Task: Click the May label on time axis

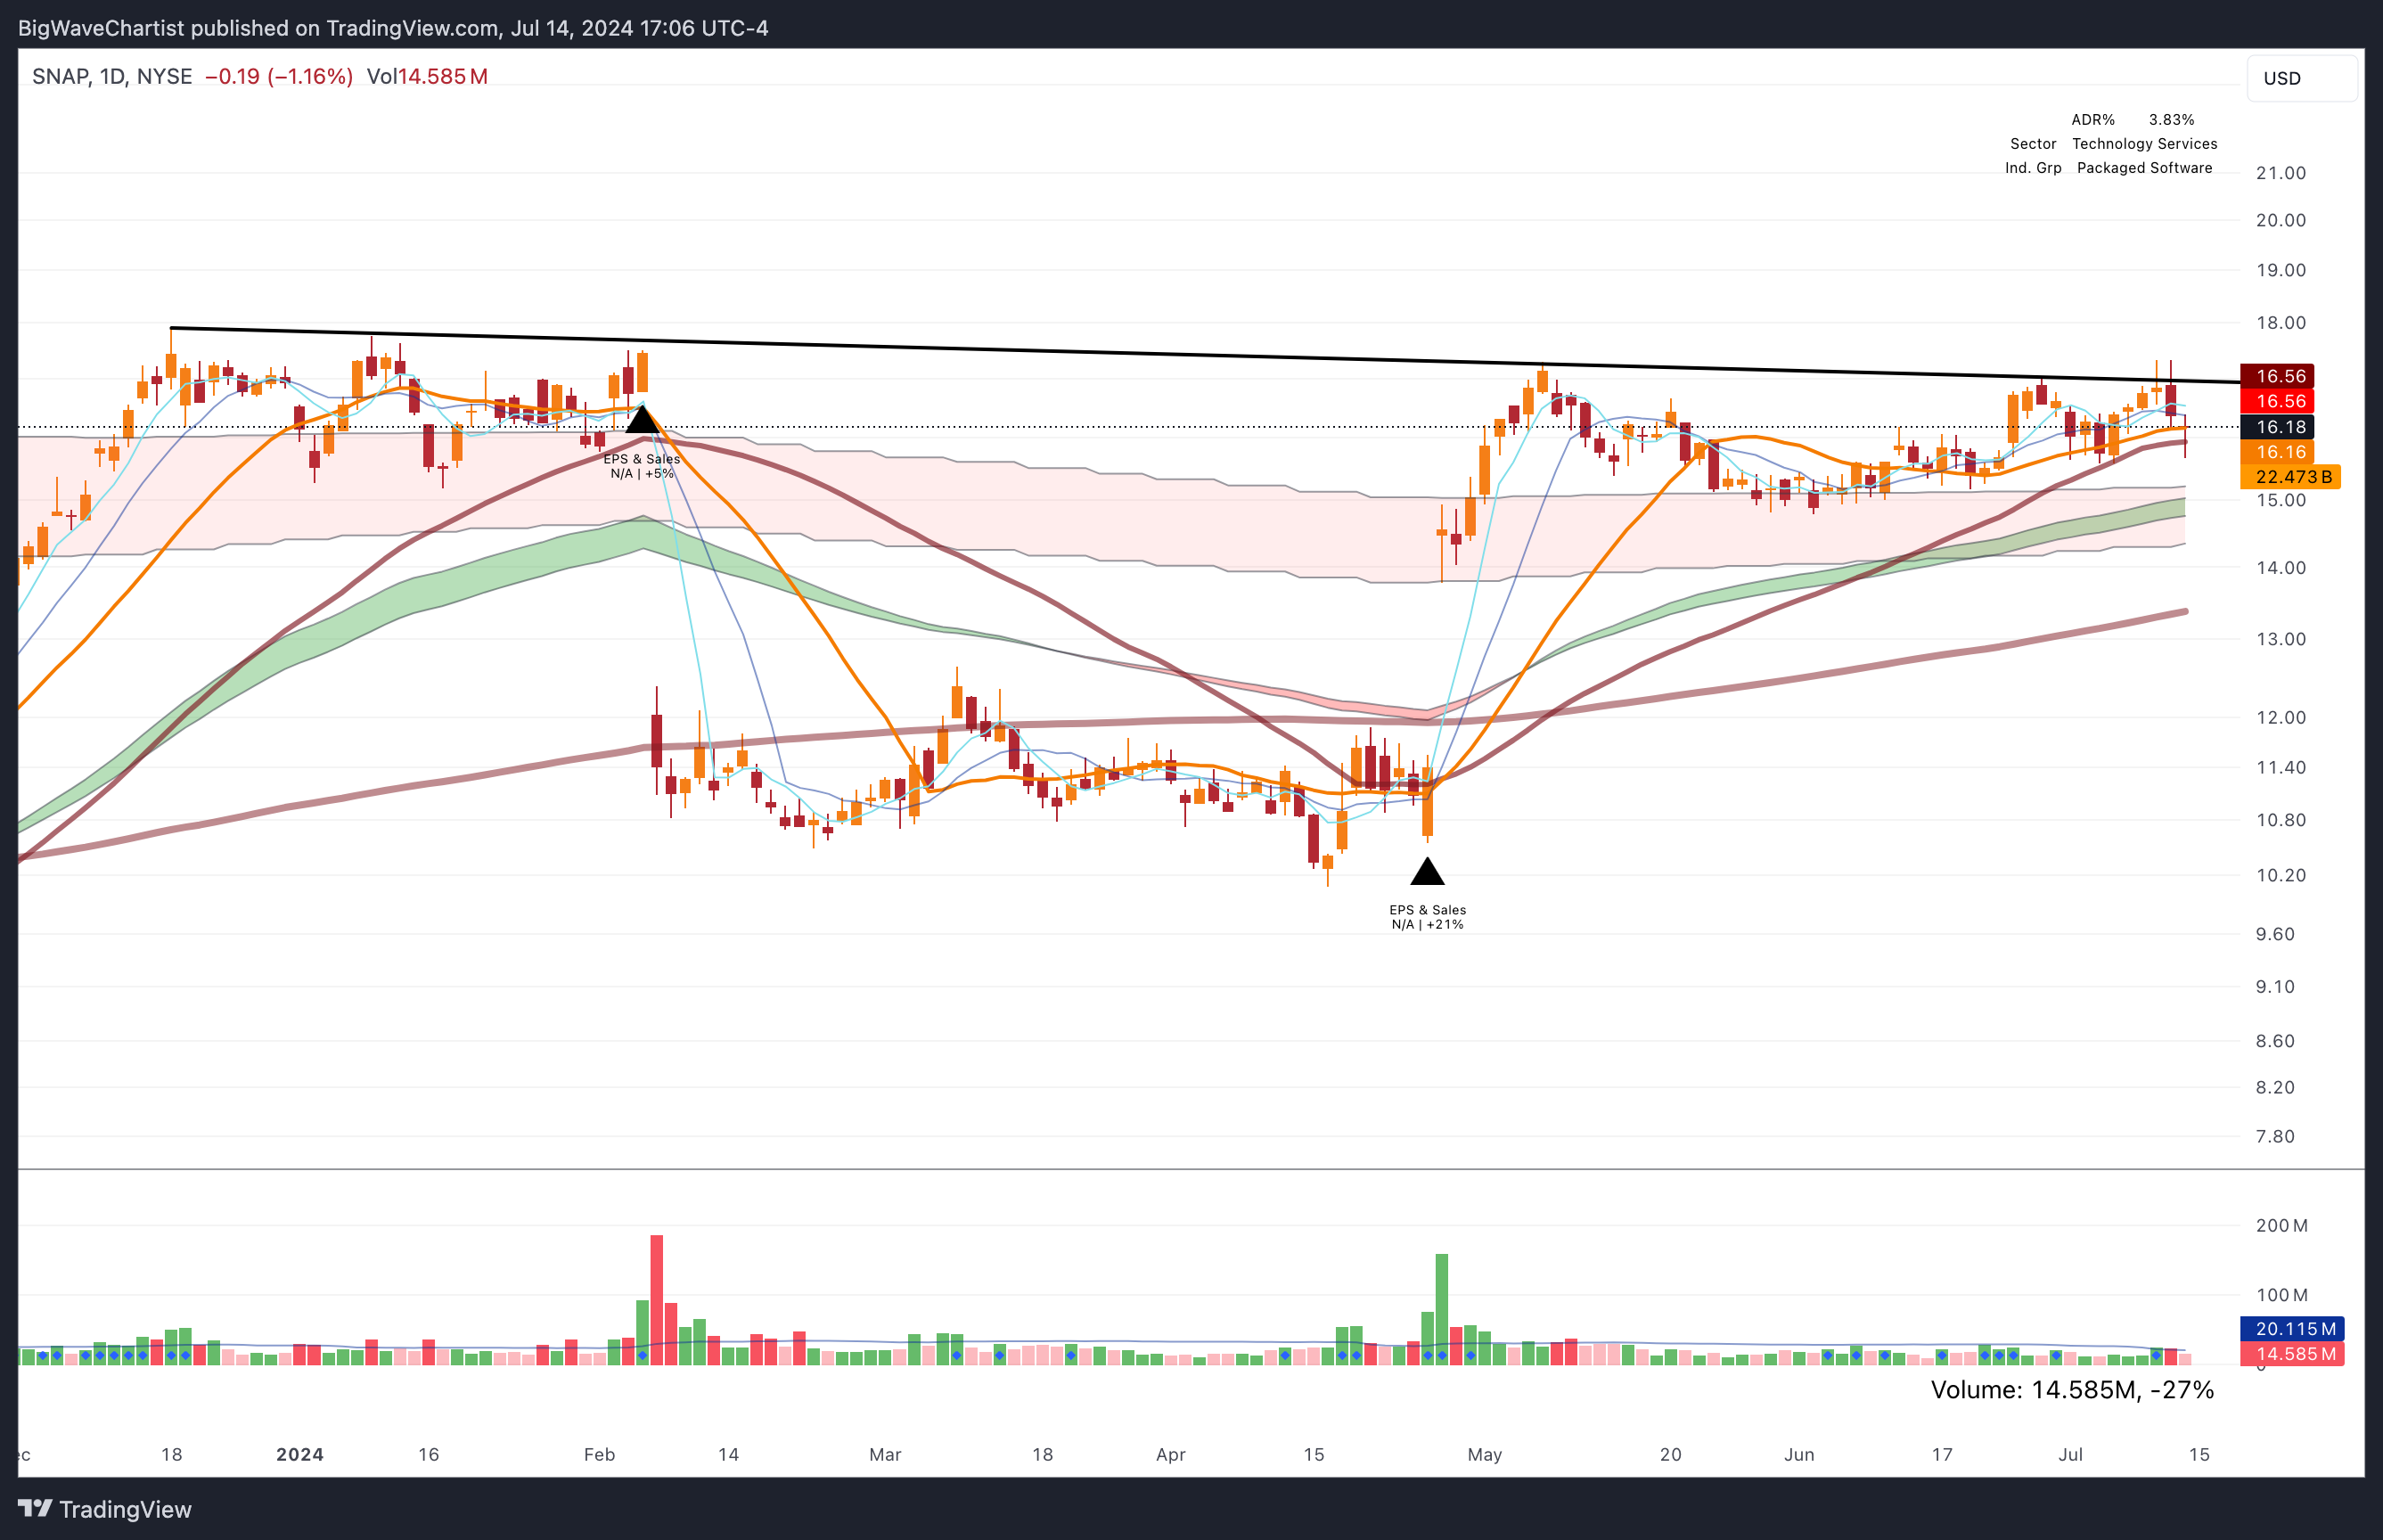Action: [1484, 1454]
